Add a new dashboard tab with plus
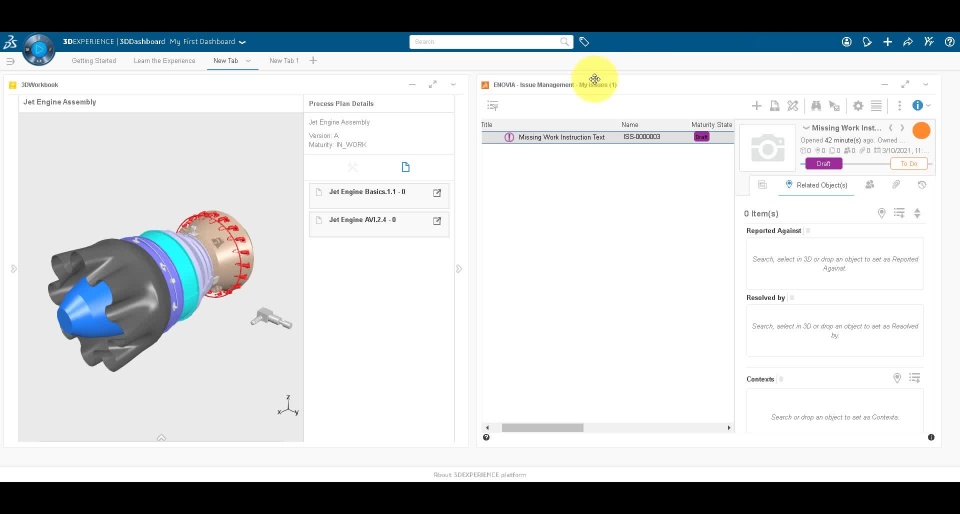This screenshot has width=960, height=514. coord(313,61)
